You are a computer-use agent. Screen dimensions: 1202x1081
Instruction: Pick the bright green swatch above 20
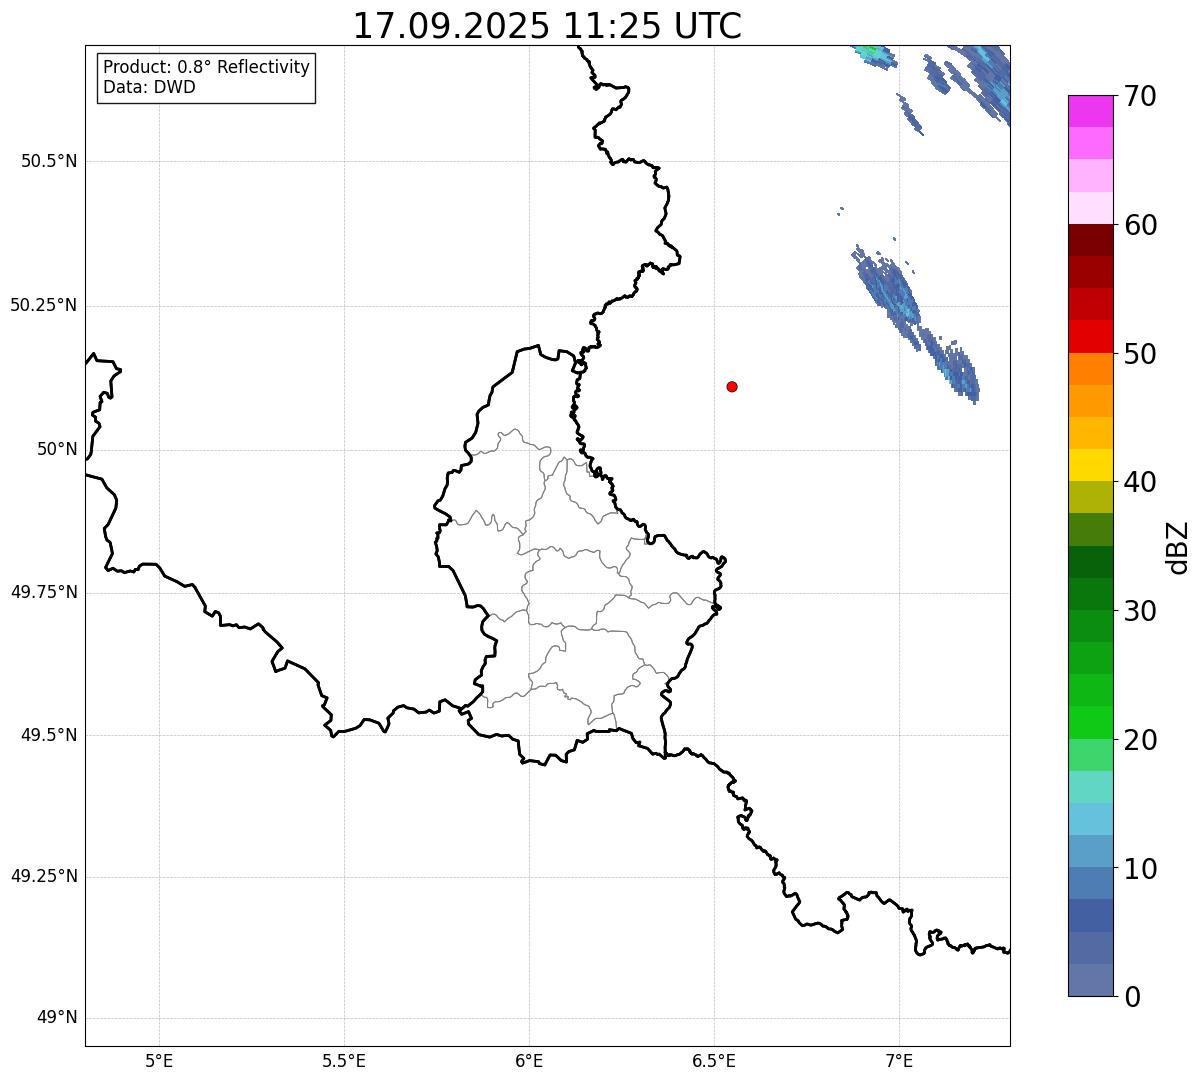point(1091,722)
